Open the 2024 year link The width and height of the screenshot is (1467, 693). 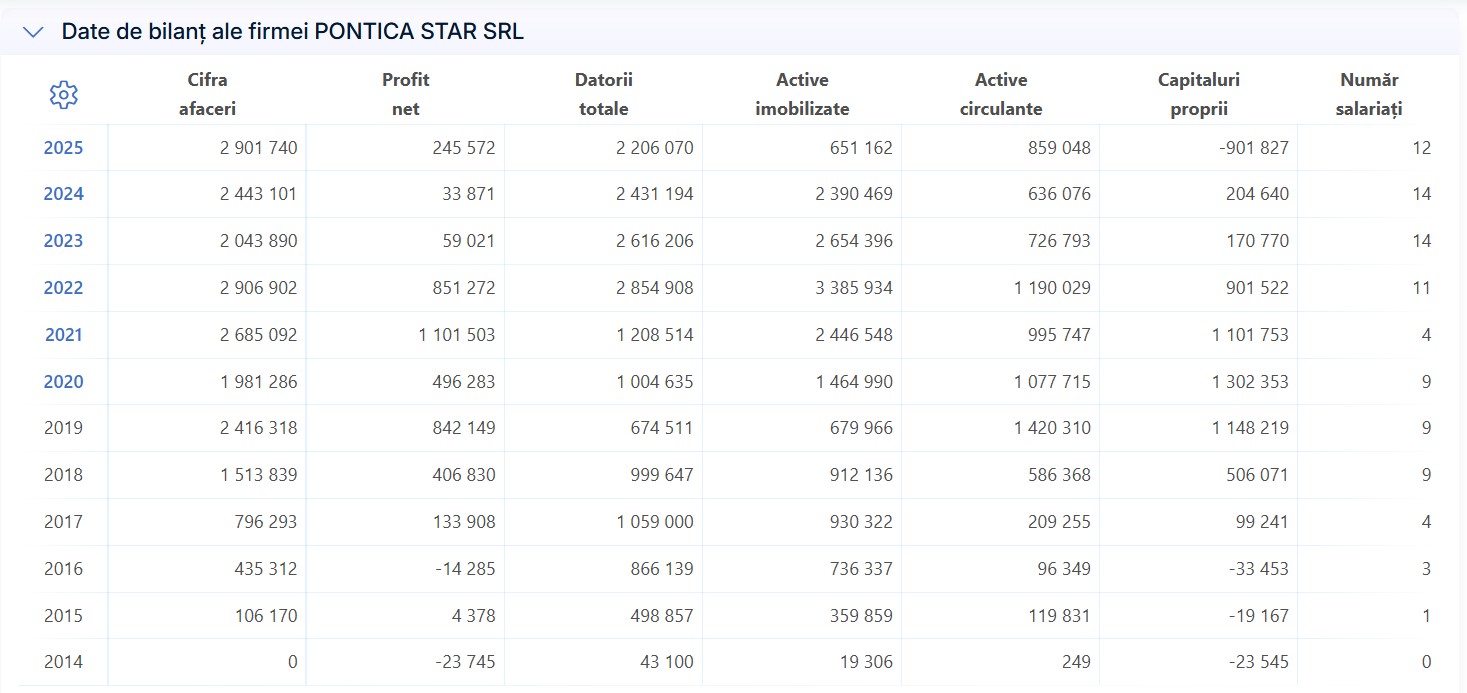[63, 194]
